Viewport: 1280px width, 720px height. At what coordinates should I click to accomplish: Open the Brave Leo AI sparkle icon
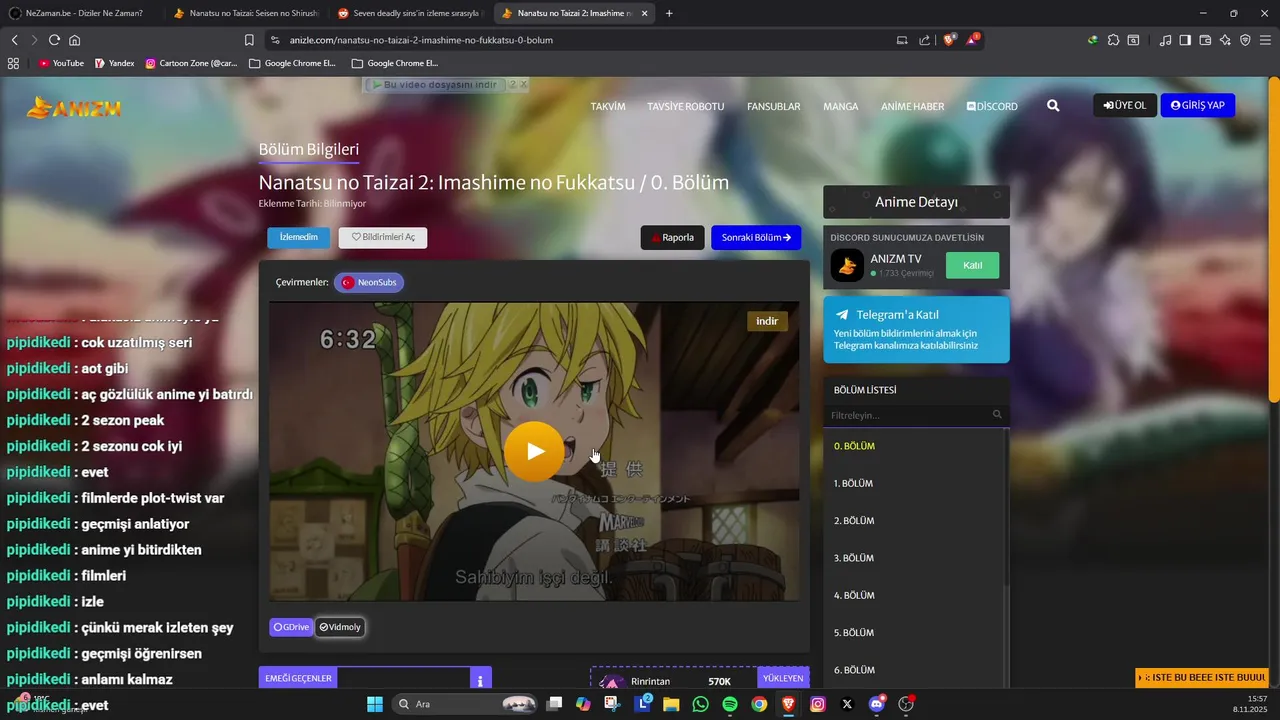(1225, 40)
